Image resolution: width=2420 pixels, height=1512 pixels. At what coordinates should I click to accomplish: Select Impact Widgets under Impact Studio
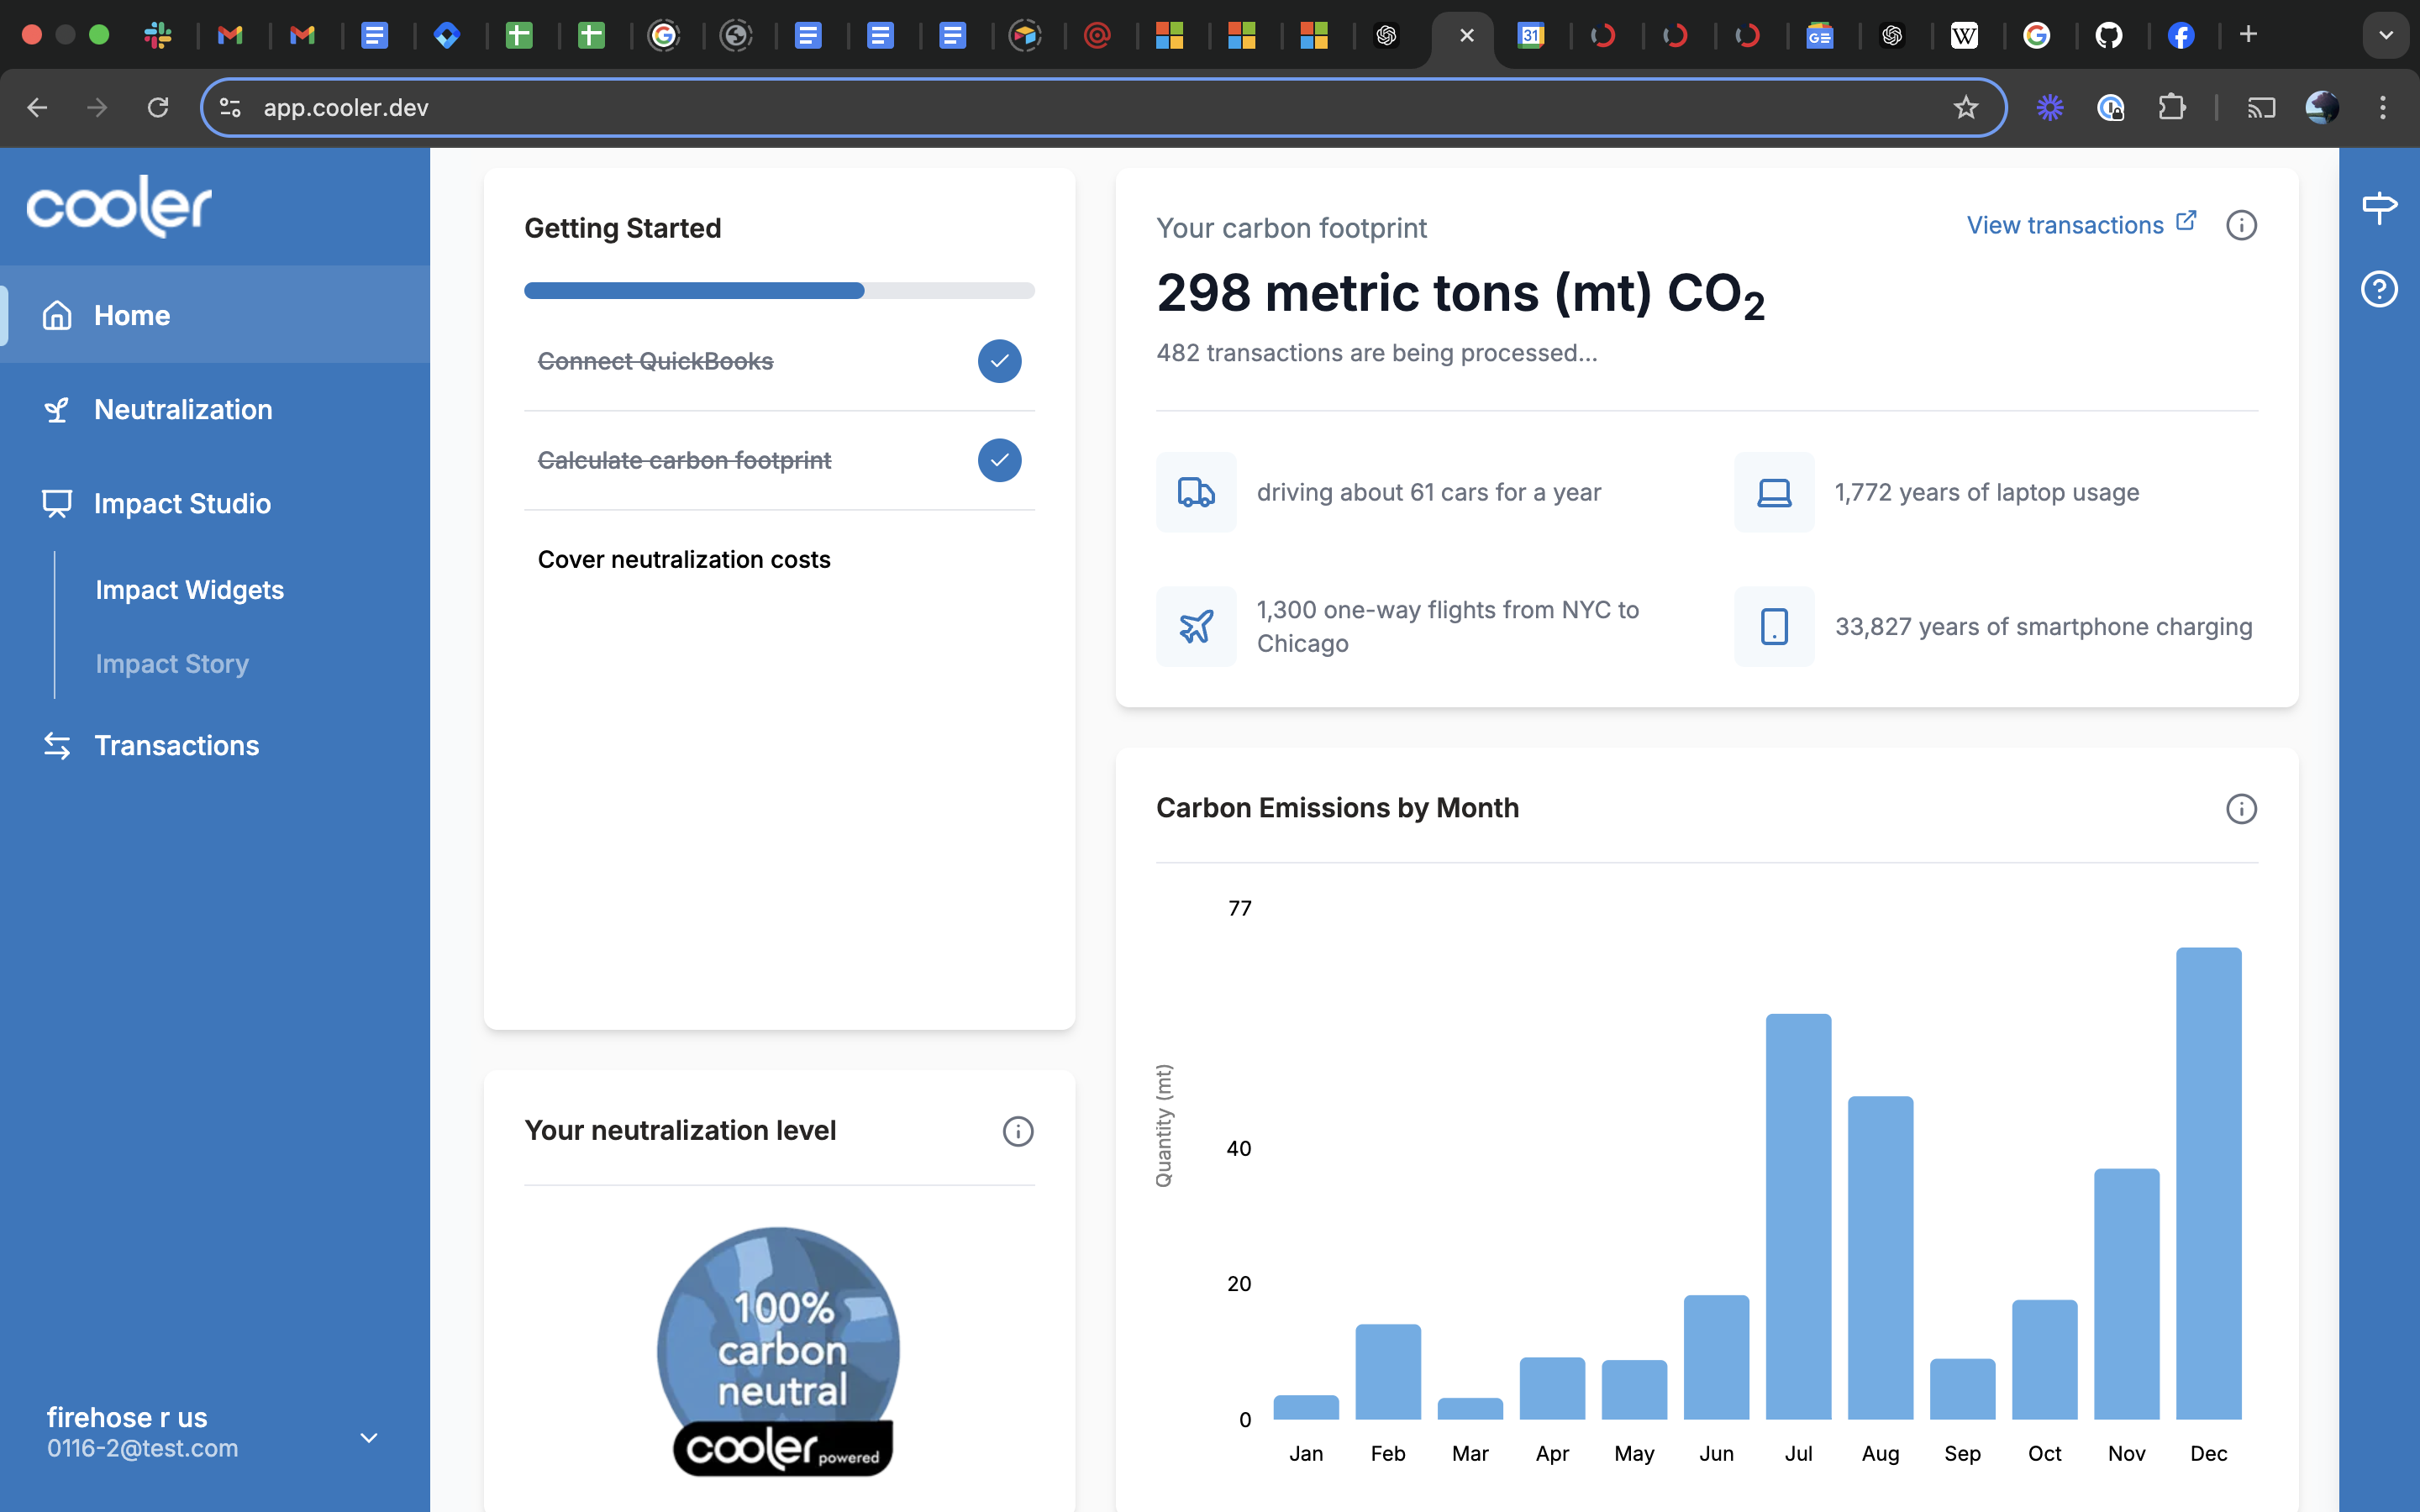[189, 590]
